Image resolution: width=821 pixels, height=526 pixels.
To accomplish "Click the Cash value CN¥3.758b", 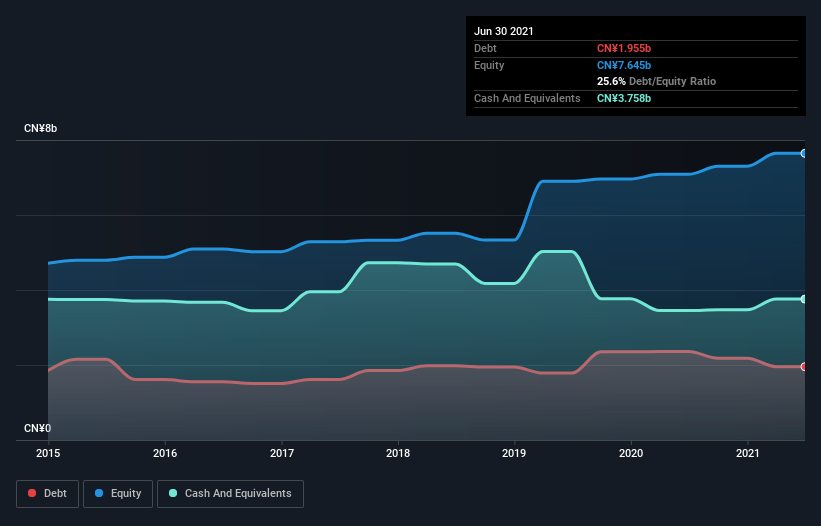I will pos(624,98).
